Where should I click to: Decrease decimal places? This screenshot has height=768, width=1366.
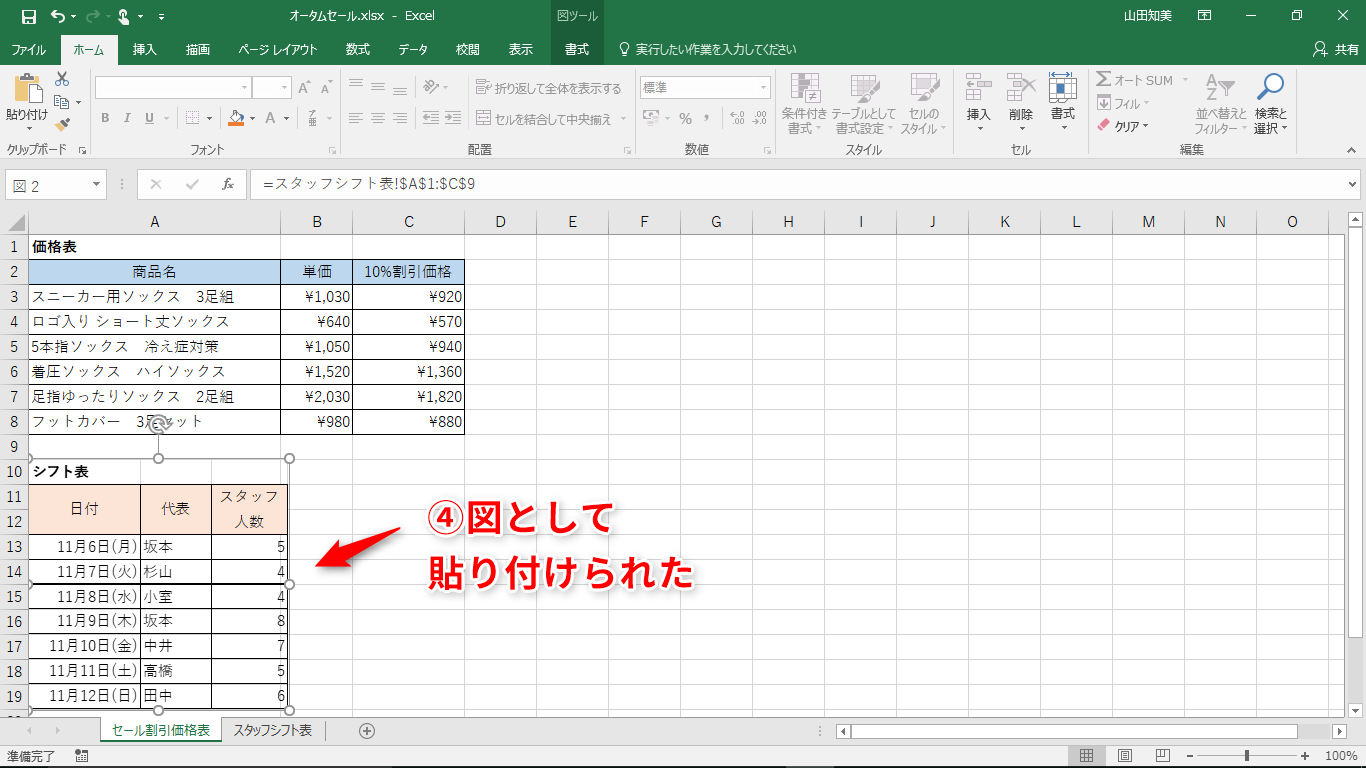tap(761, 118)
